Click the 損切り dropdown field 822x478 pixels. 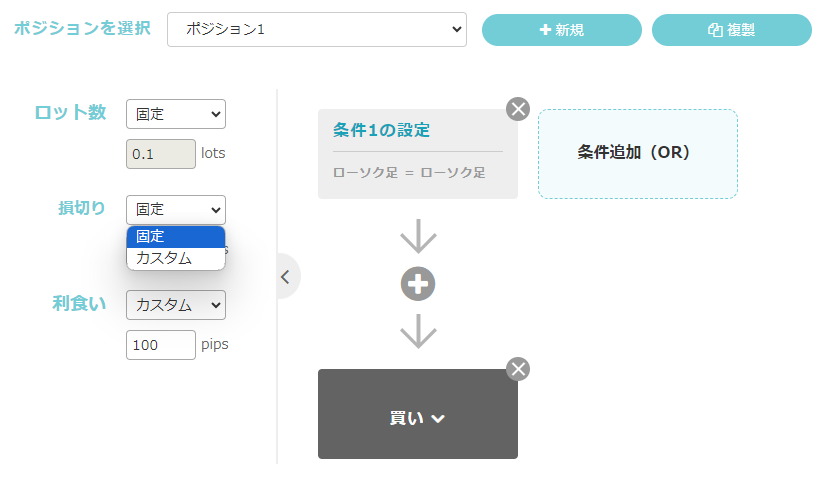(x=176, y=209)
